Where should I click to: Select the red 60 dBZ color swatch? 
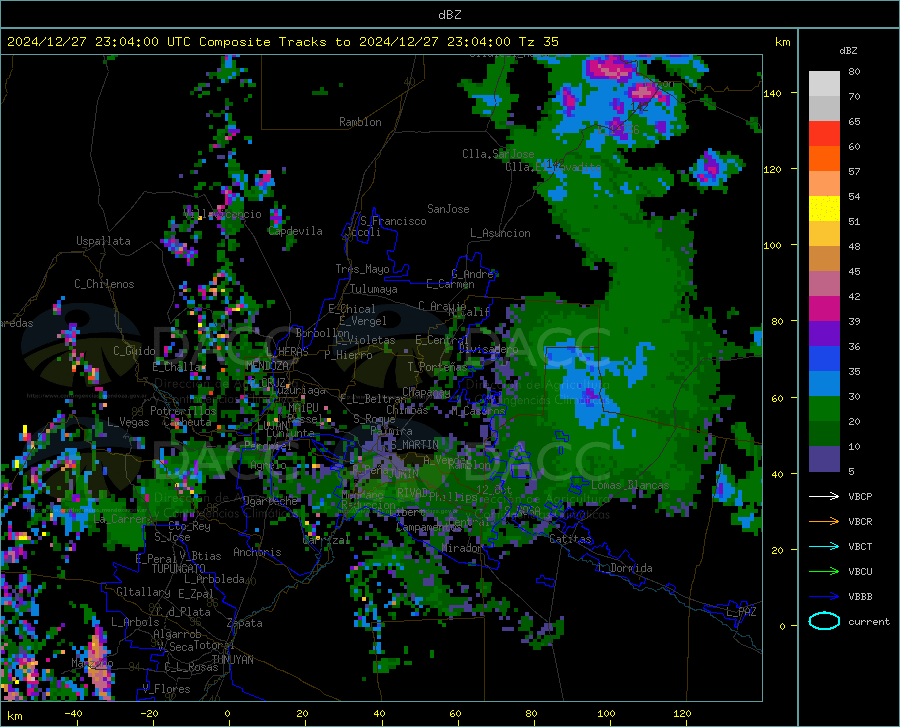(824, 134)
